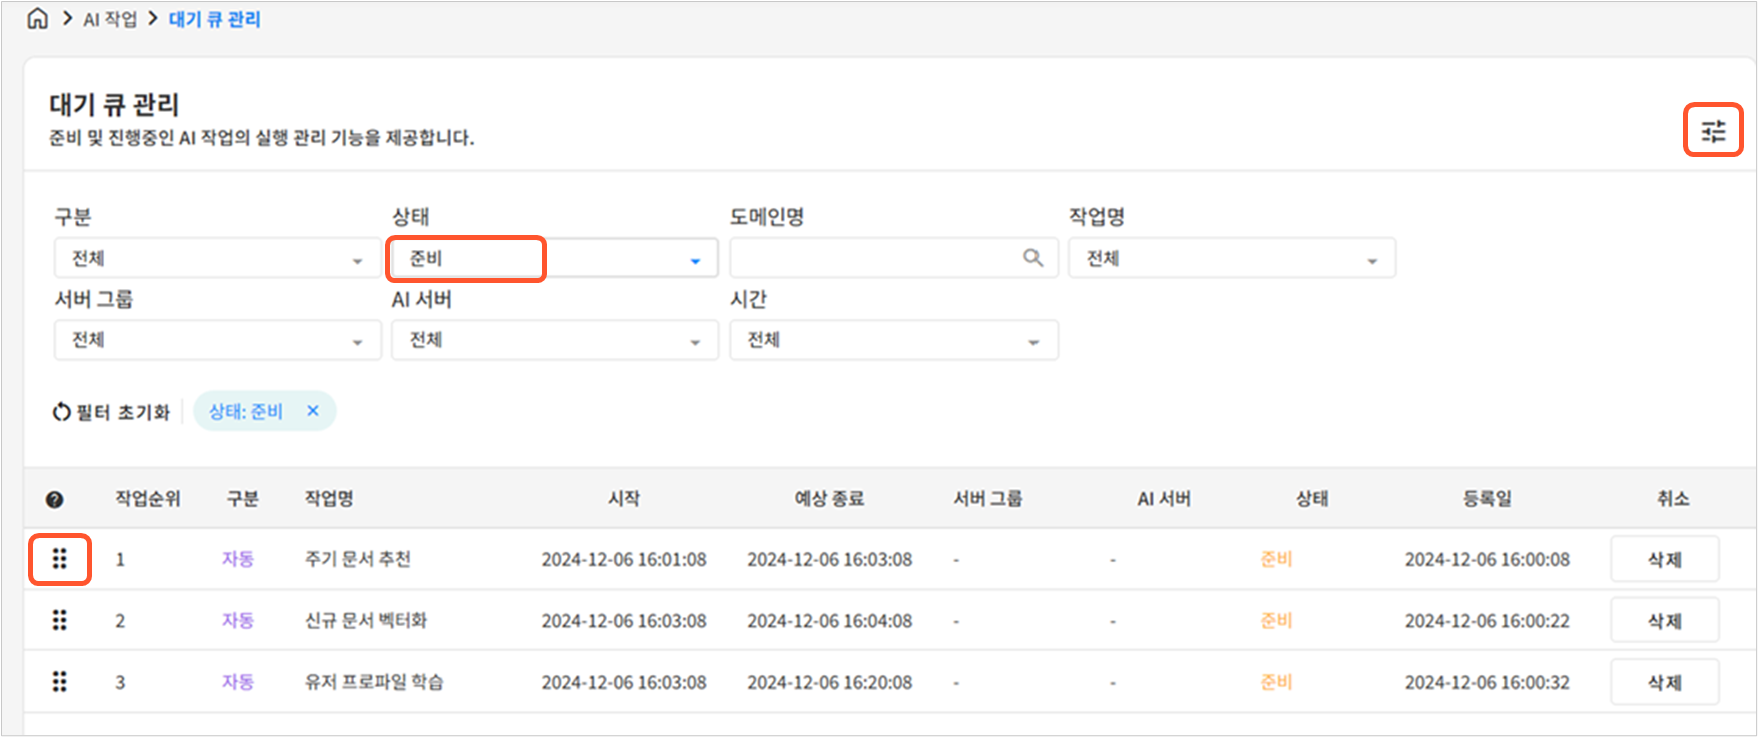This screenshot has width=1758, height=737.
Task: Expand the 작업명 dropdown
Action: (1231, 259)
